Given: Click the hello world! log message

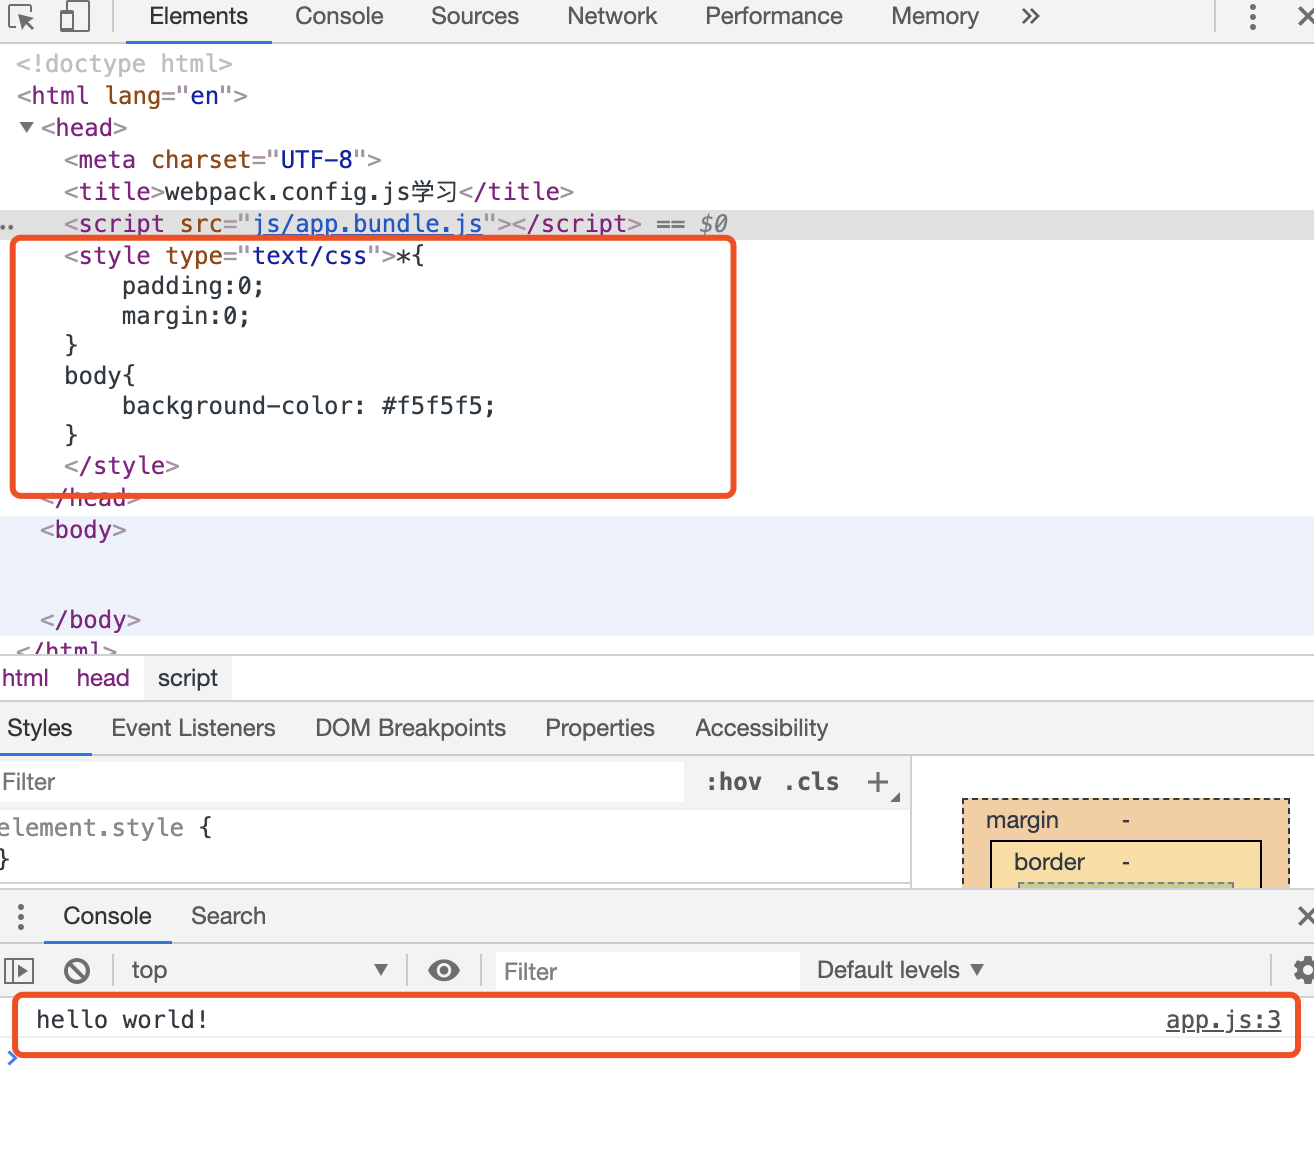Looking at the screenshot, I should (x=122, y=1019).
